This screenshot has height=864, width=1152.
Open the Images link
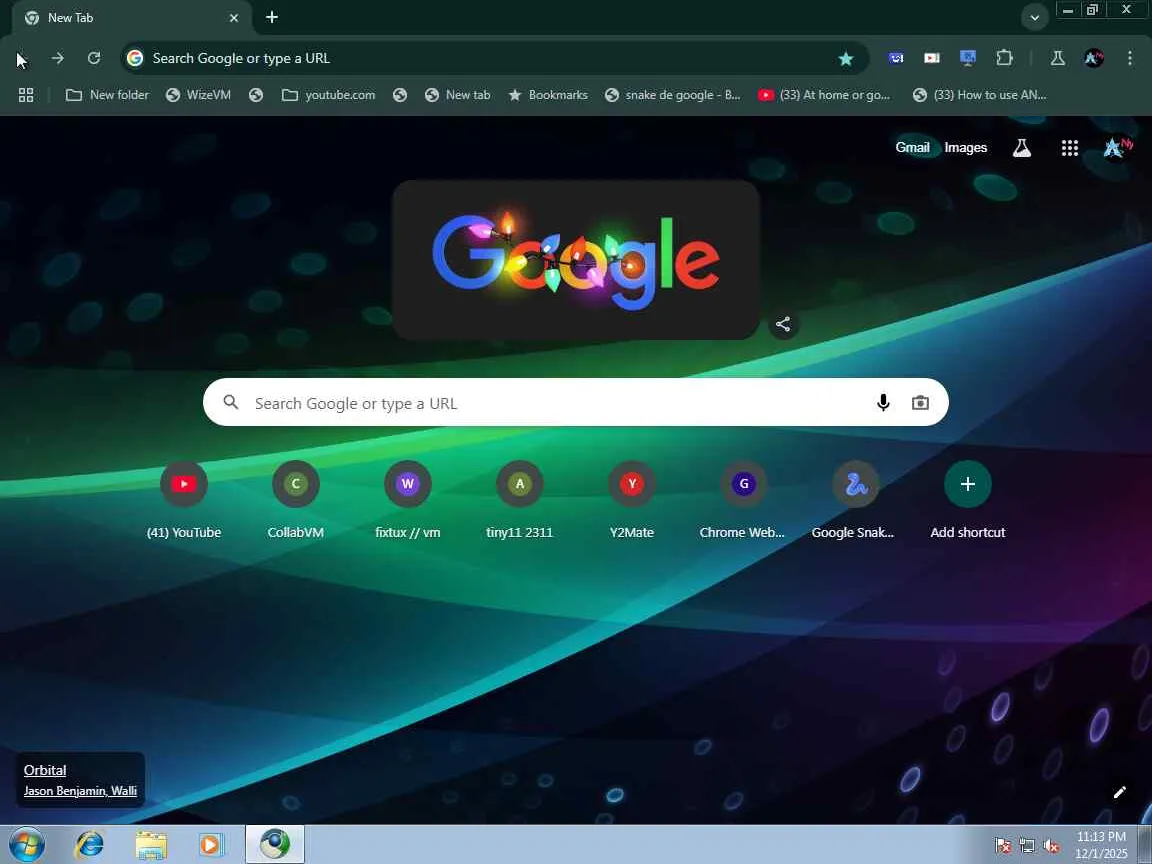(x=965, y=148)
